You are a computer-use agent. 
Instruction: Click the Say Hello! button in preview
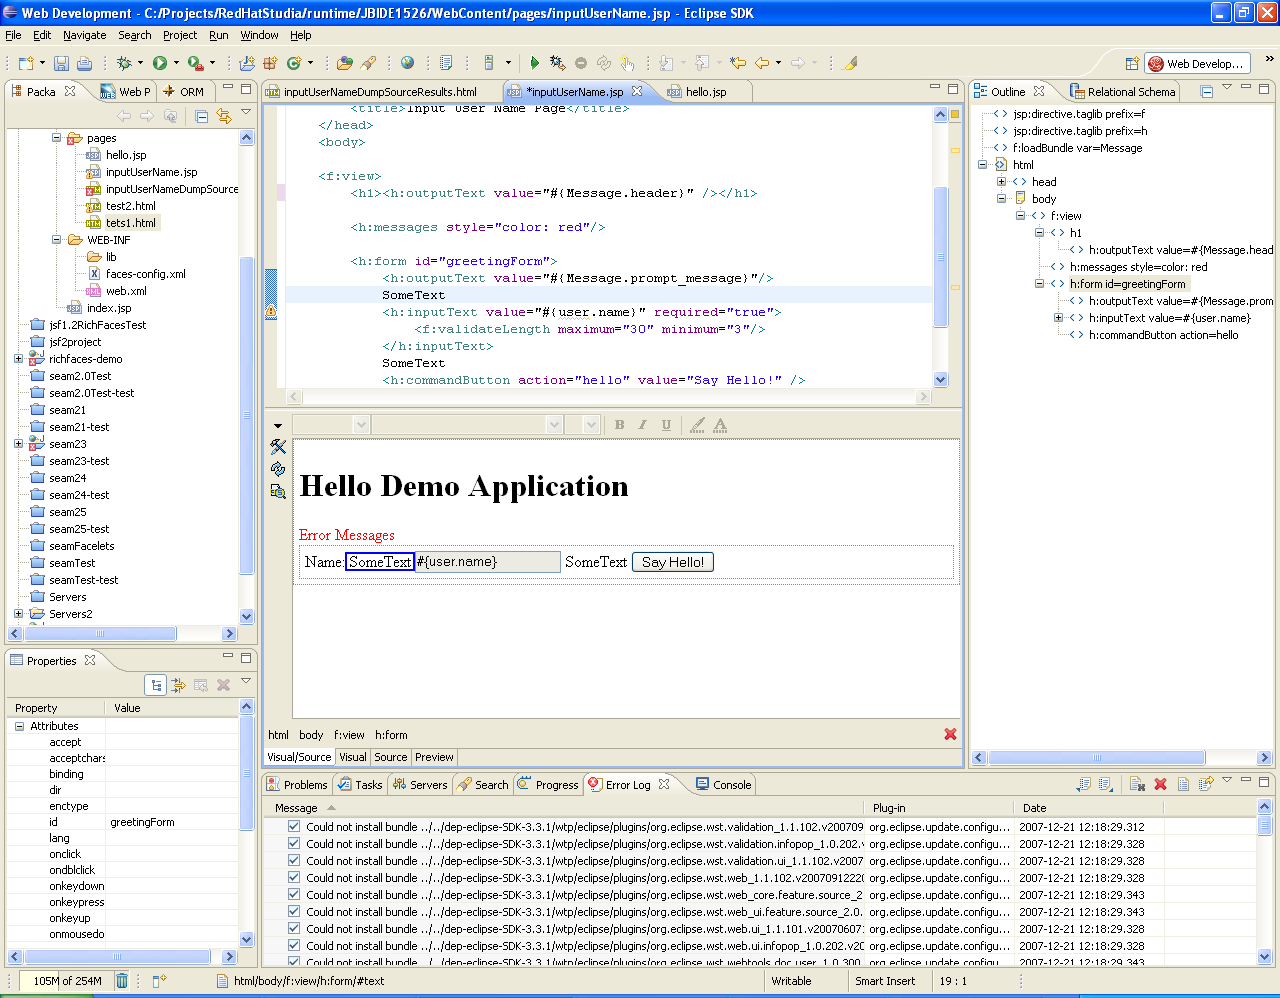672,562
